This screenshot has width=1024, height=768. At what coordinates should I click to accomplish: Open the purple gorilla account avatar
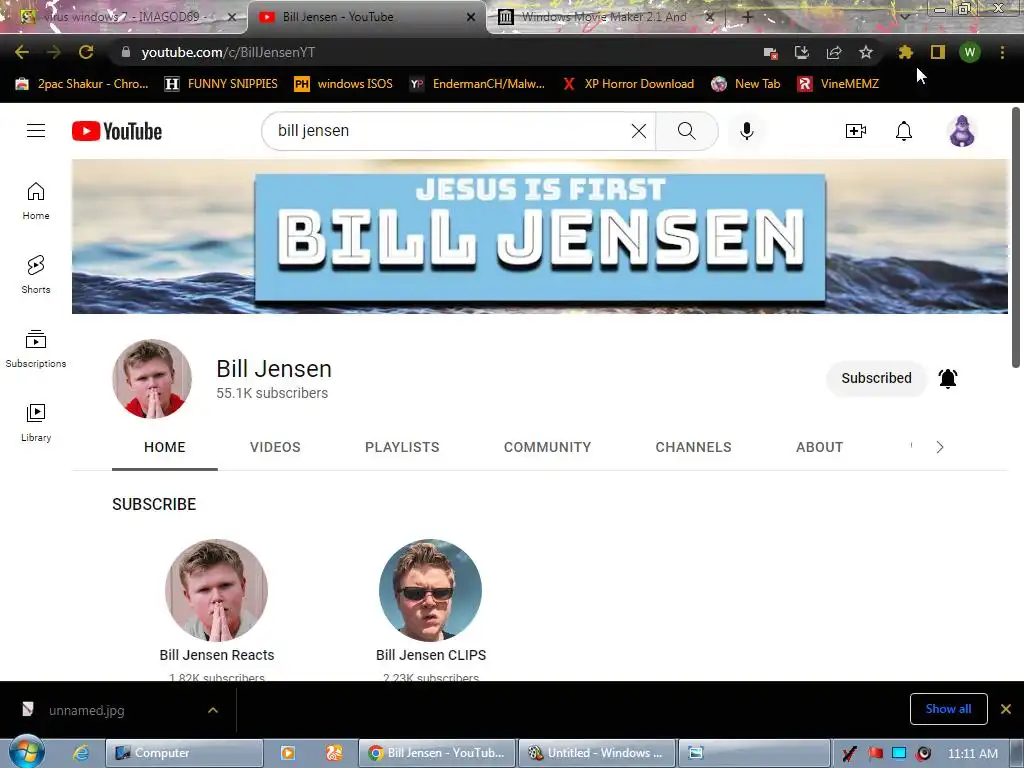pyautogui.click(x=962, y=131)
